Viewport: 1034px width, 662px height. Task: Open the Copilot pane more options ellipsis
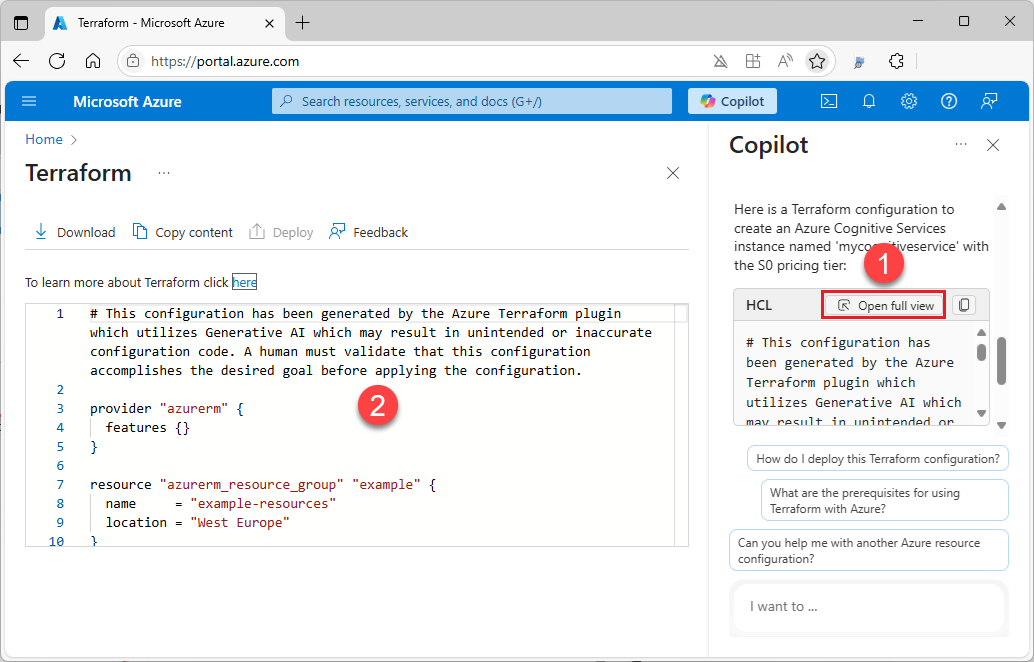click(961, 145)
